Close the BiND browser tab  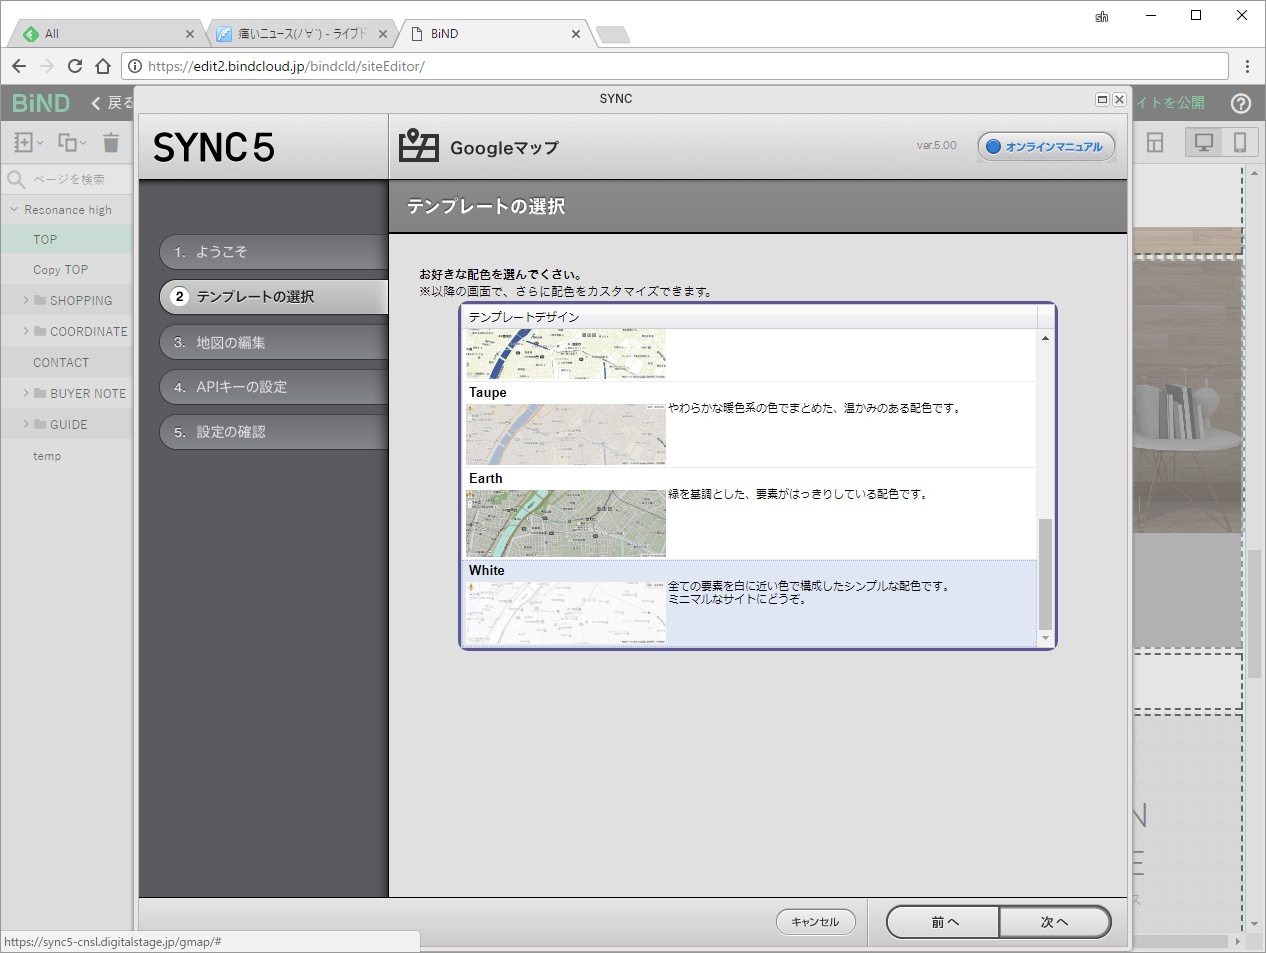pos(576,34)
